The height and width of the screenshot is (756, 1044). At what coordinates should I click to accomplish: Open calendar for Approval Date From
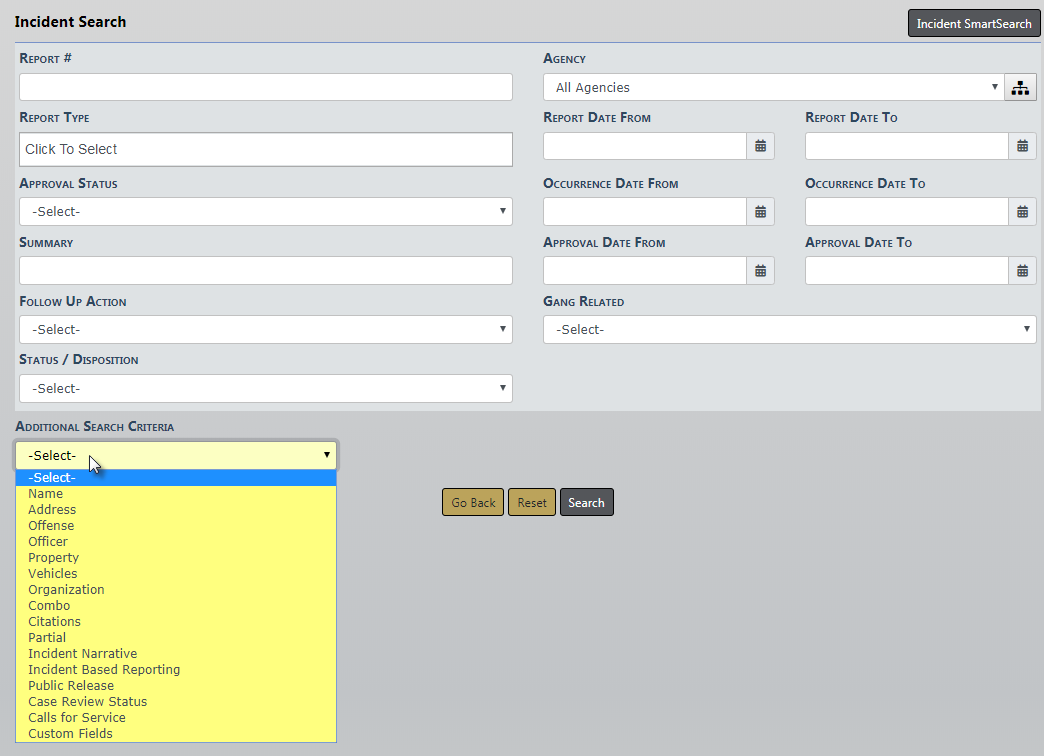click(760, 271)
